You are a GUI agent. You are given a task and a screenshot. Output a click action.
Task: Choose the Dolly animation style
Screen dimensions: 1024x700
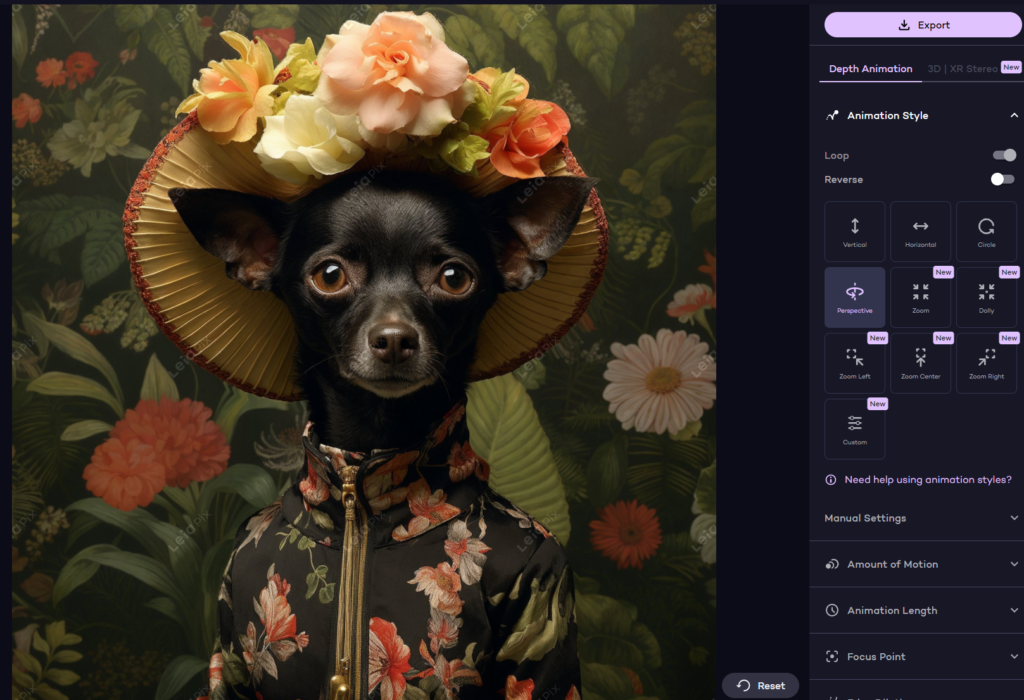pos(986,297)
